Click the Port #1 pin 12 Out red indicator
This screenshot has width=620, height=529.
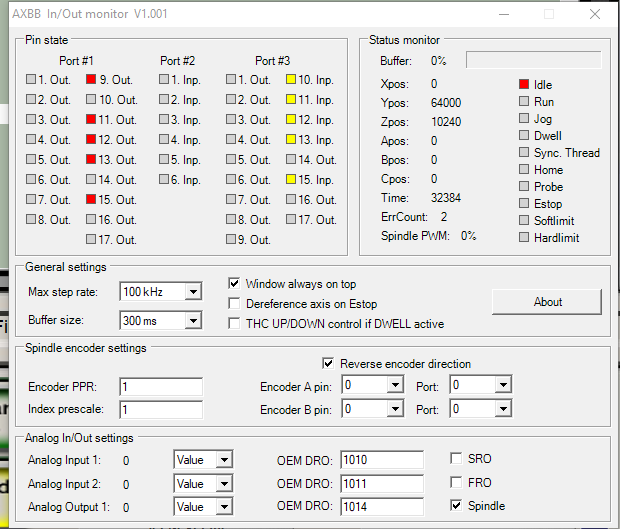click(x=91, y=139)
